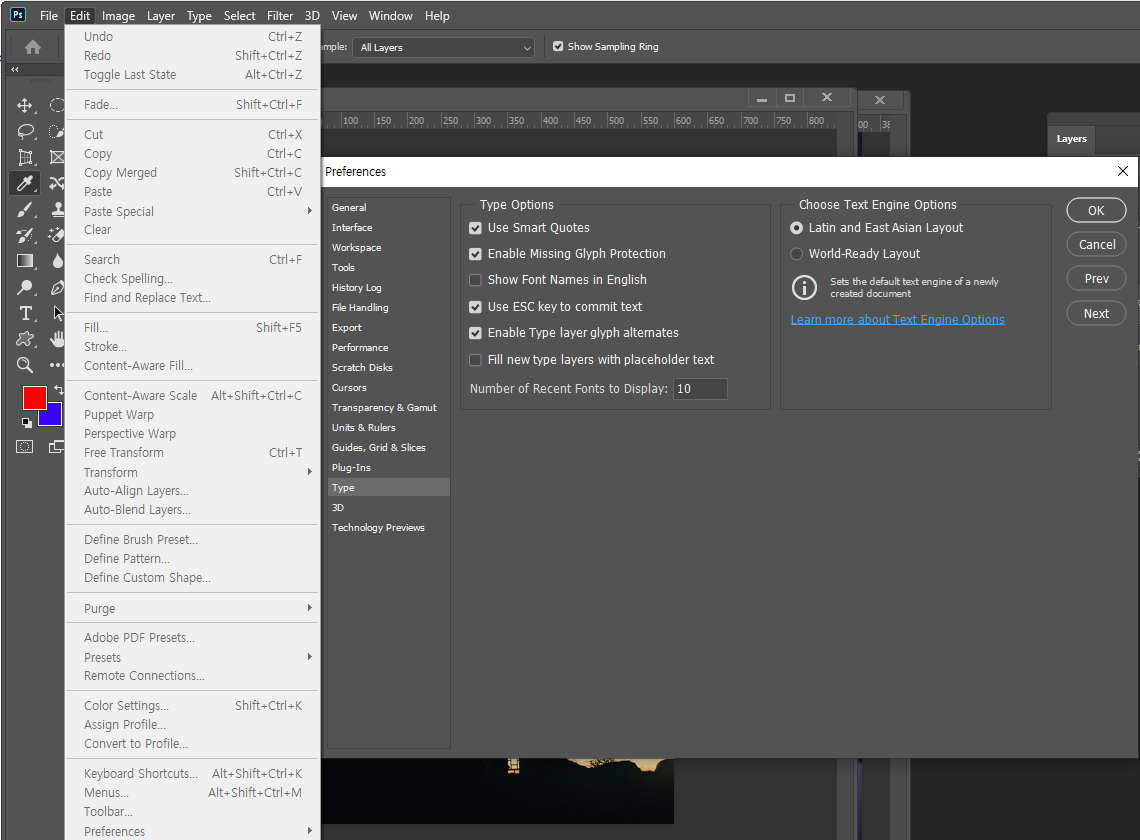
Task: Choose the World-Ready Layout radio option
Action: (797, 254)
